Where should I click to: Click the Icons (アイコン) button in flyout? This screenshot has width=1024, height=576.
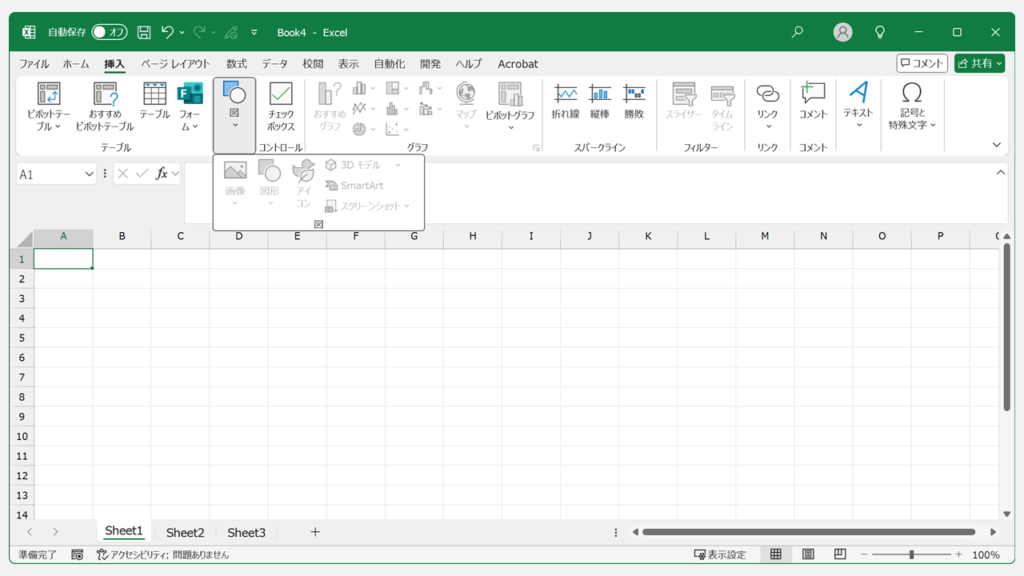coord(304,184)
